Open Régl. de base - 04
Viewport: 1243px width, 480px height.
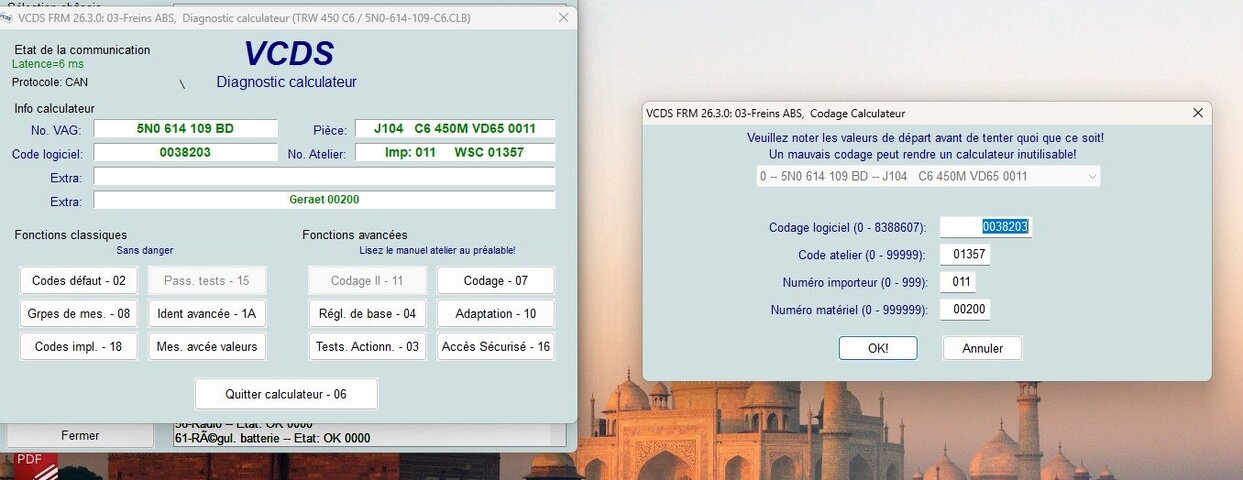point(367,313)
